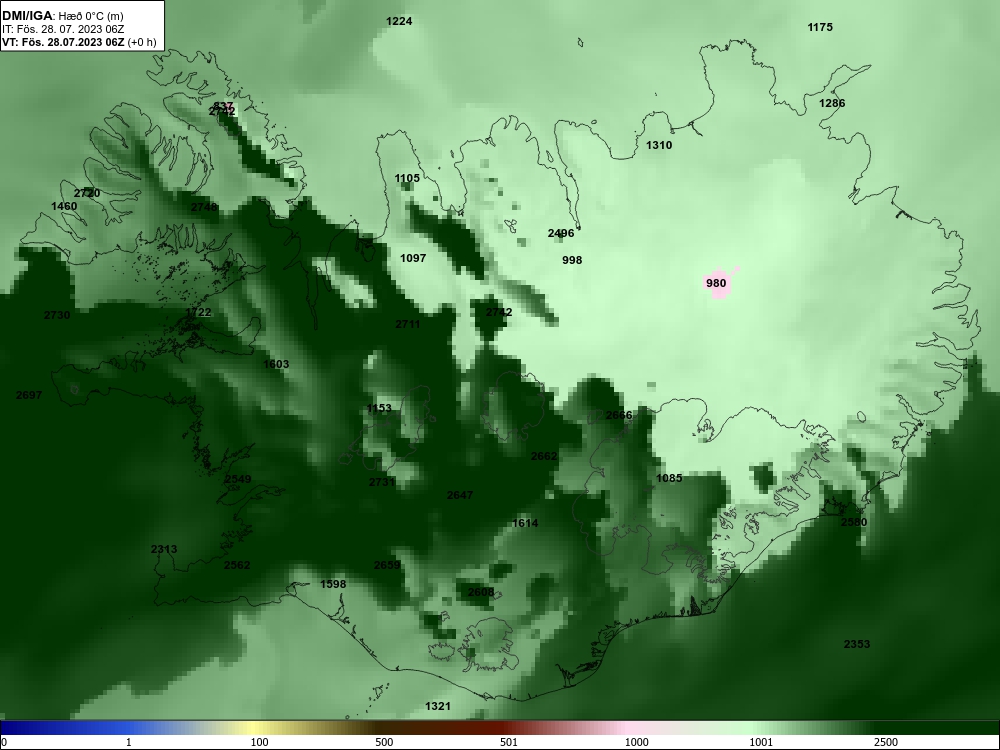Click the map value '2608'
The image size is (1000, 750).
[x=482, y=592]
